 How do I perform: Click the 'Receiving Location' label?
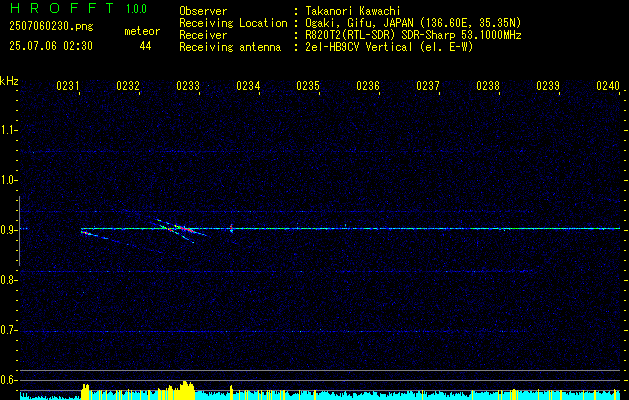pos(233,23)
